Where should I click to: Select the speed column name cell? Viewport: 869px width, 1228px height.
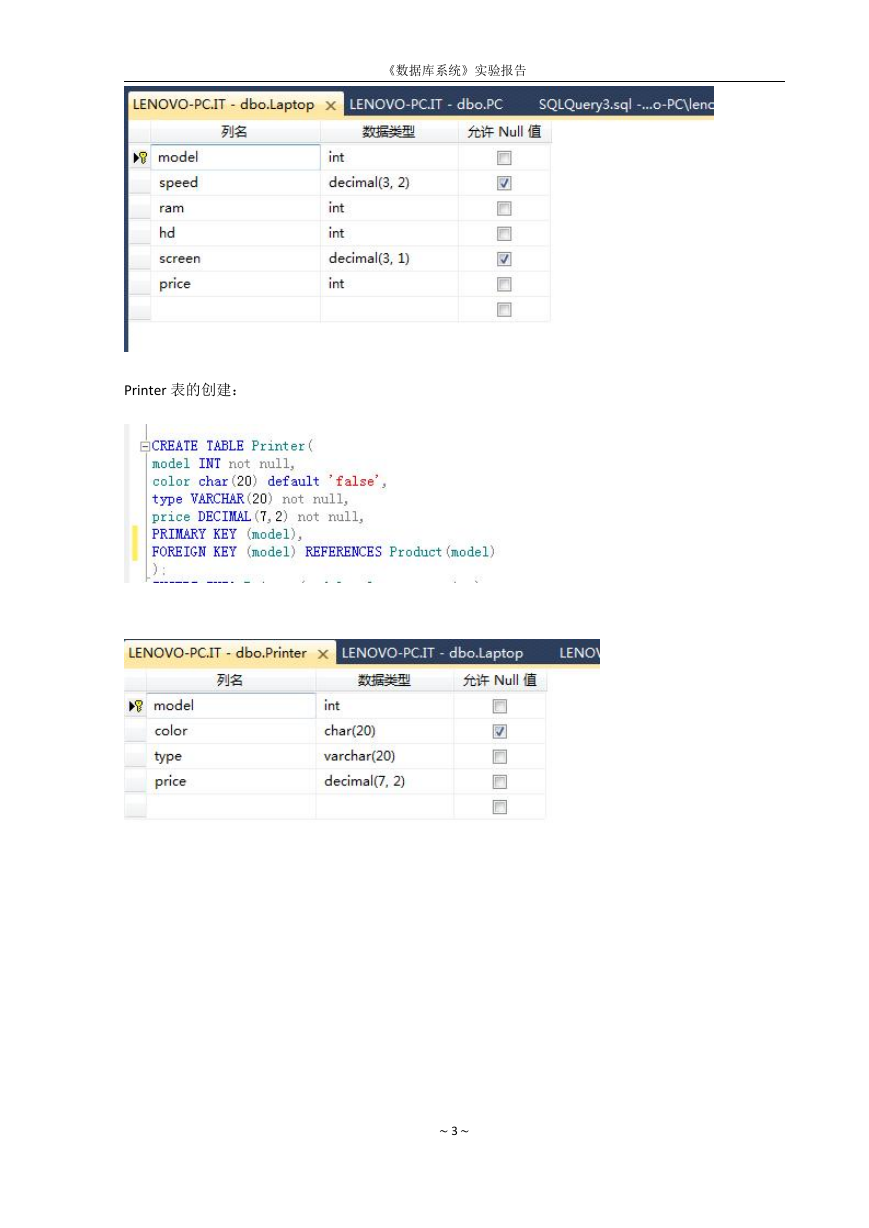click(235, 183)
